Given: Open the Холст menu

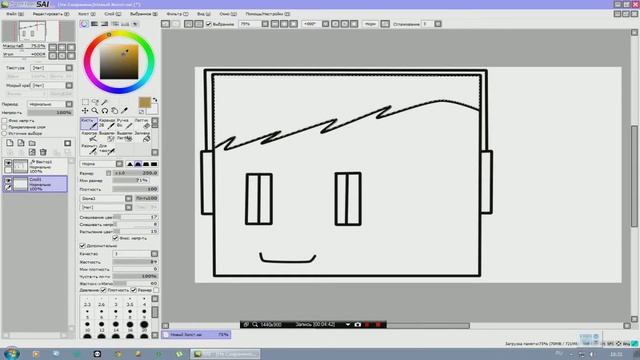Looking at the screenshot, I should (x=87, y=14).
